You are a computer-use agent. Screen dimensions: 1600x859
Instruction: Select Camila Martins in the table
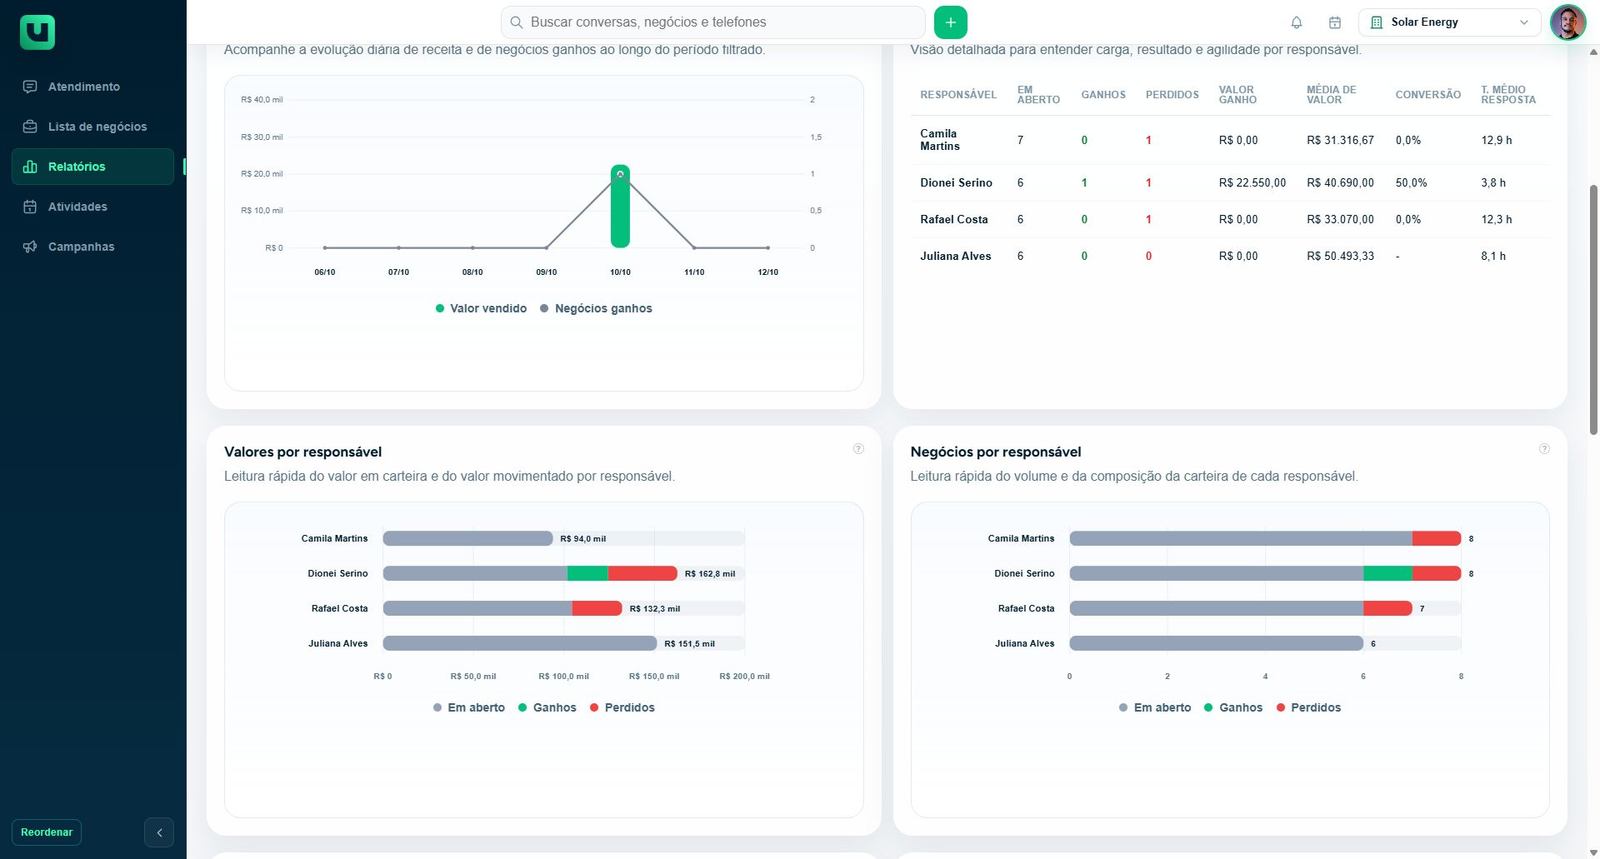(x=940, y=140)
